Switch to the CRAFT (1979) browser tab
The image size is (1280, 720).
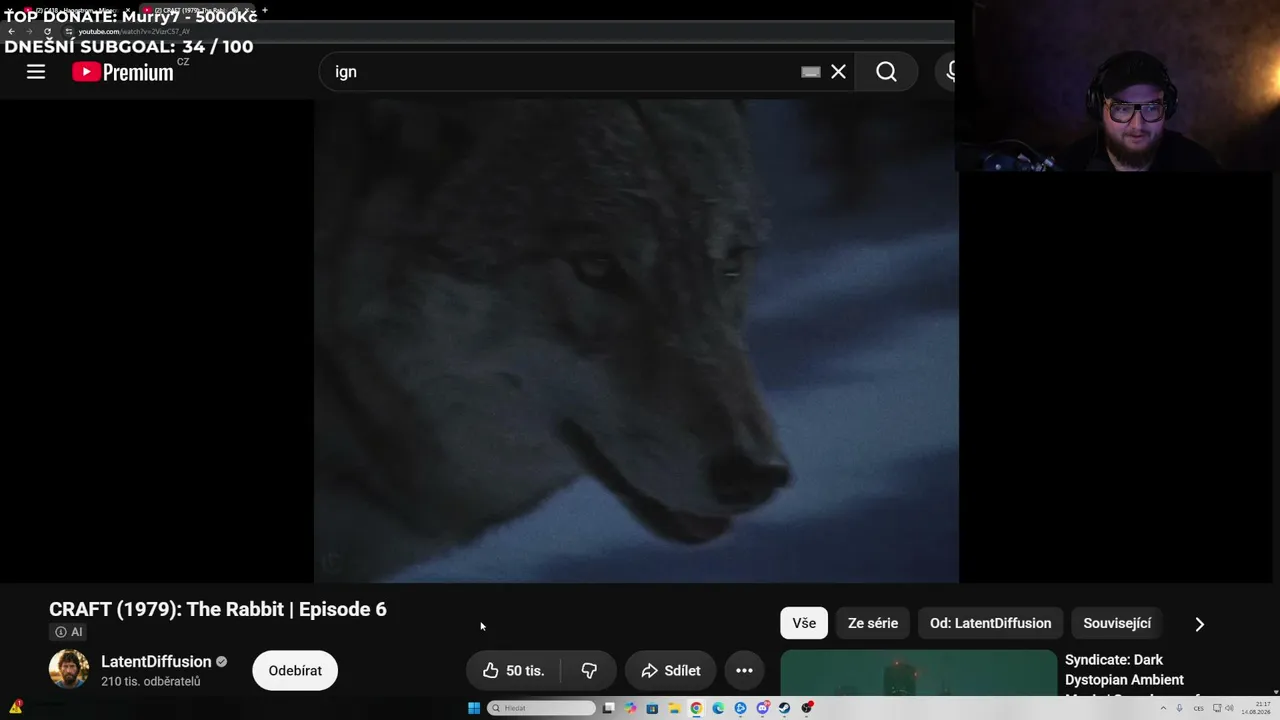(x=195, y=10)
